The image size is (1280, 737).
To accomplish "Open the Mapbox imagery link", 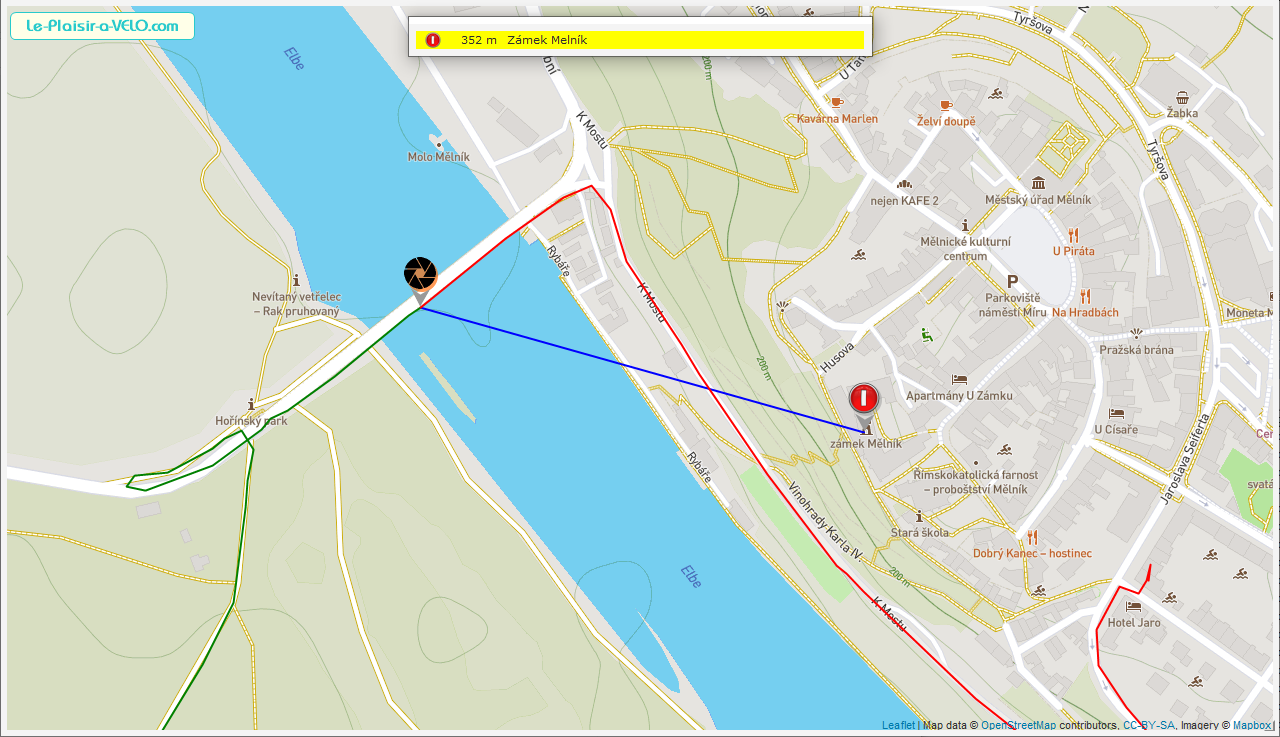I will (1251, 725).
